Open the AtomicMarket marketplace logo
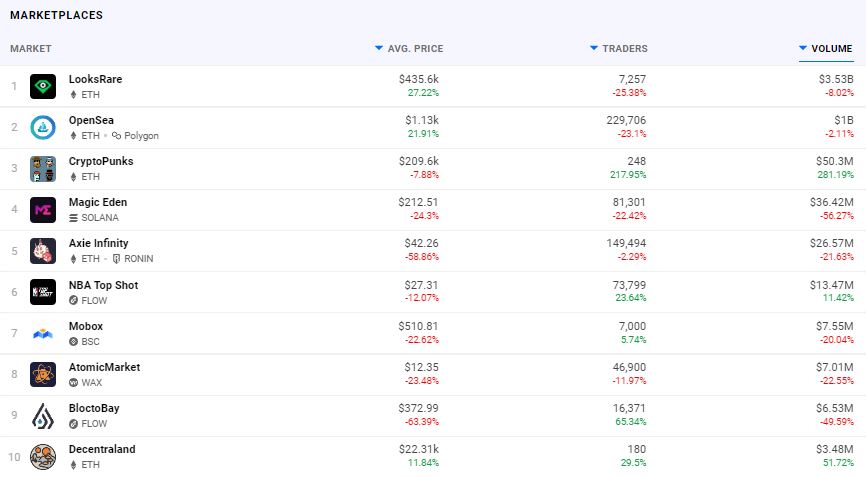 43,374
